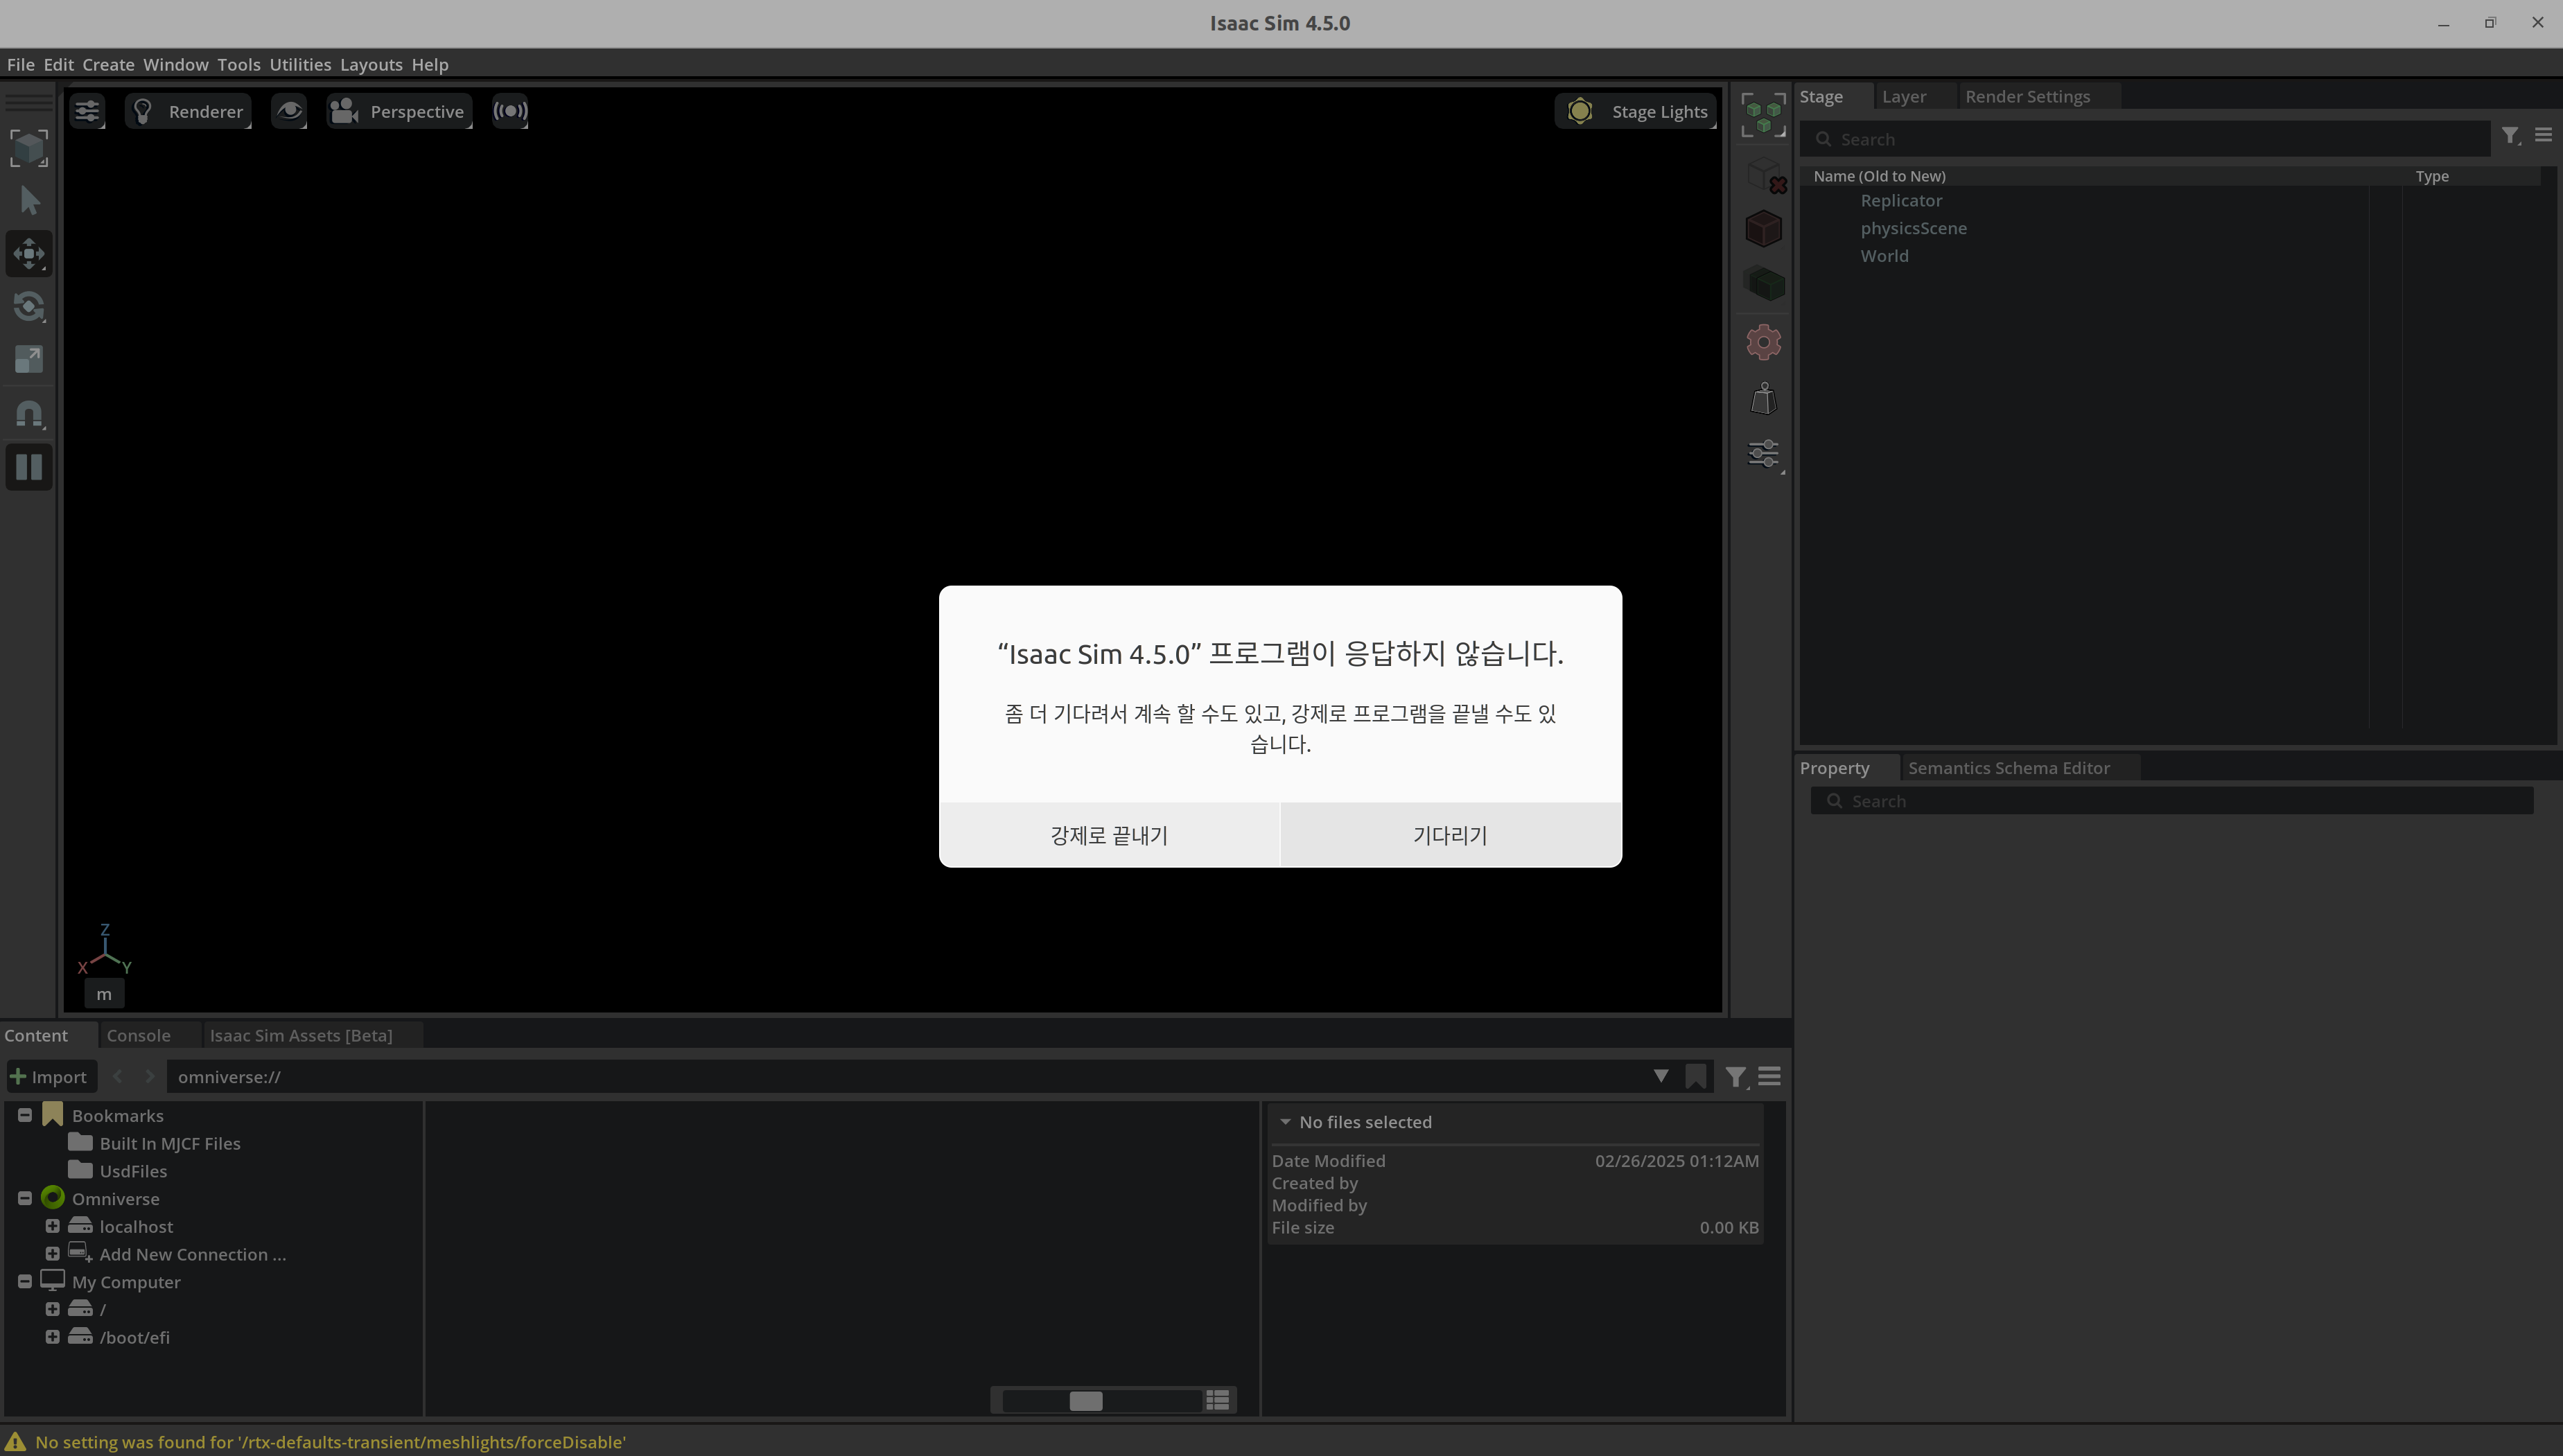Image resolution: width=2563 pixels, height=1456 pixels.
Task: Select the Replicator prim
Action: [1901, 200]
